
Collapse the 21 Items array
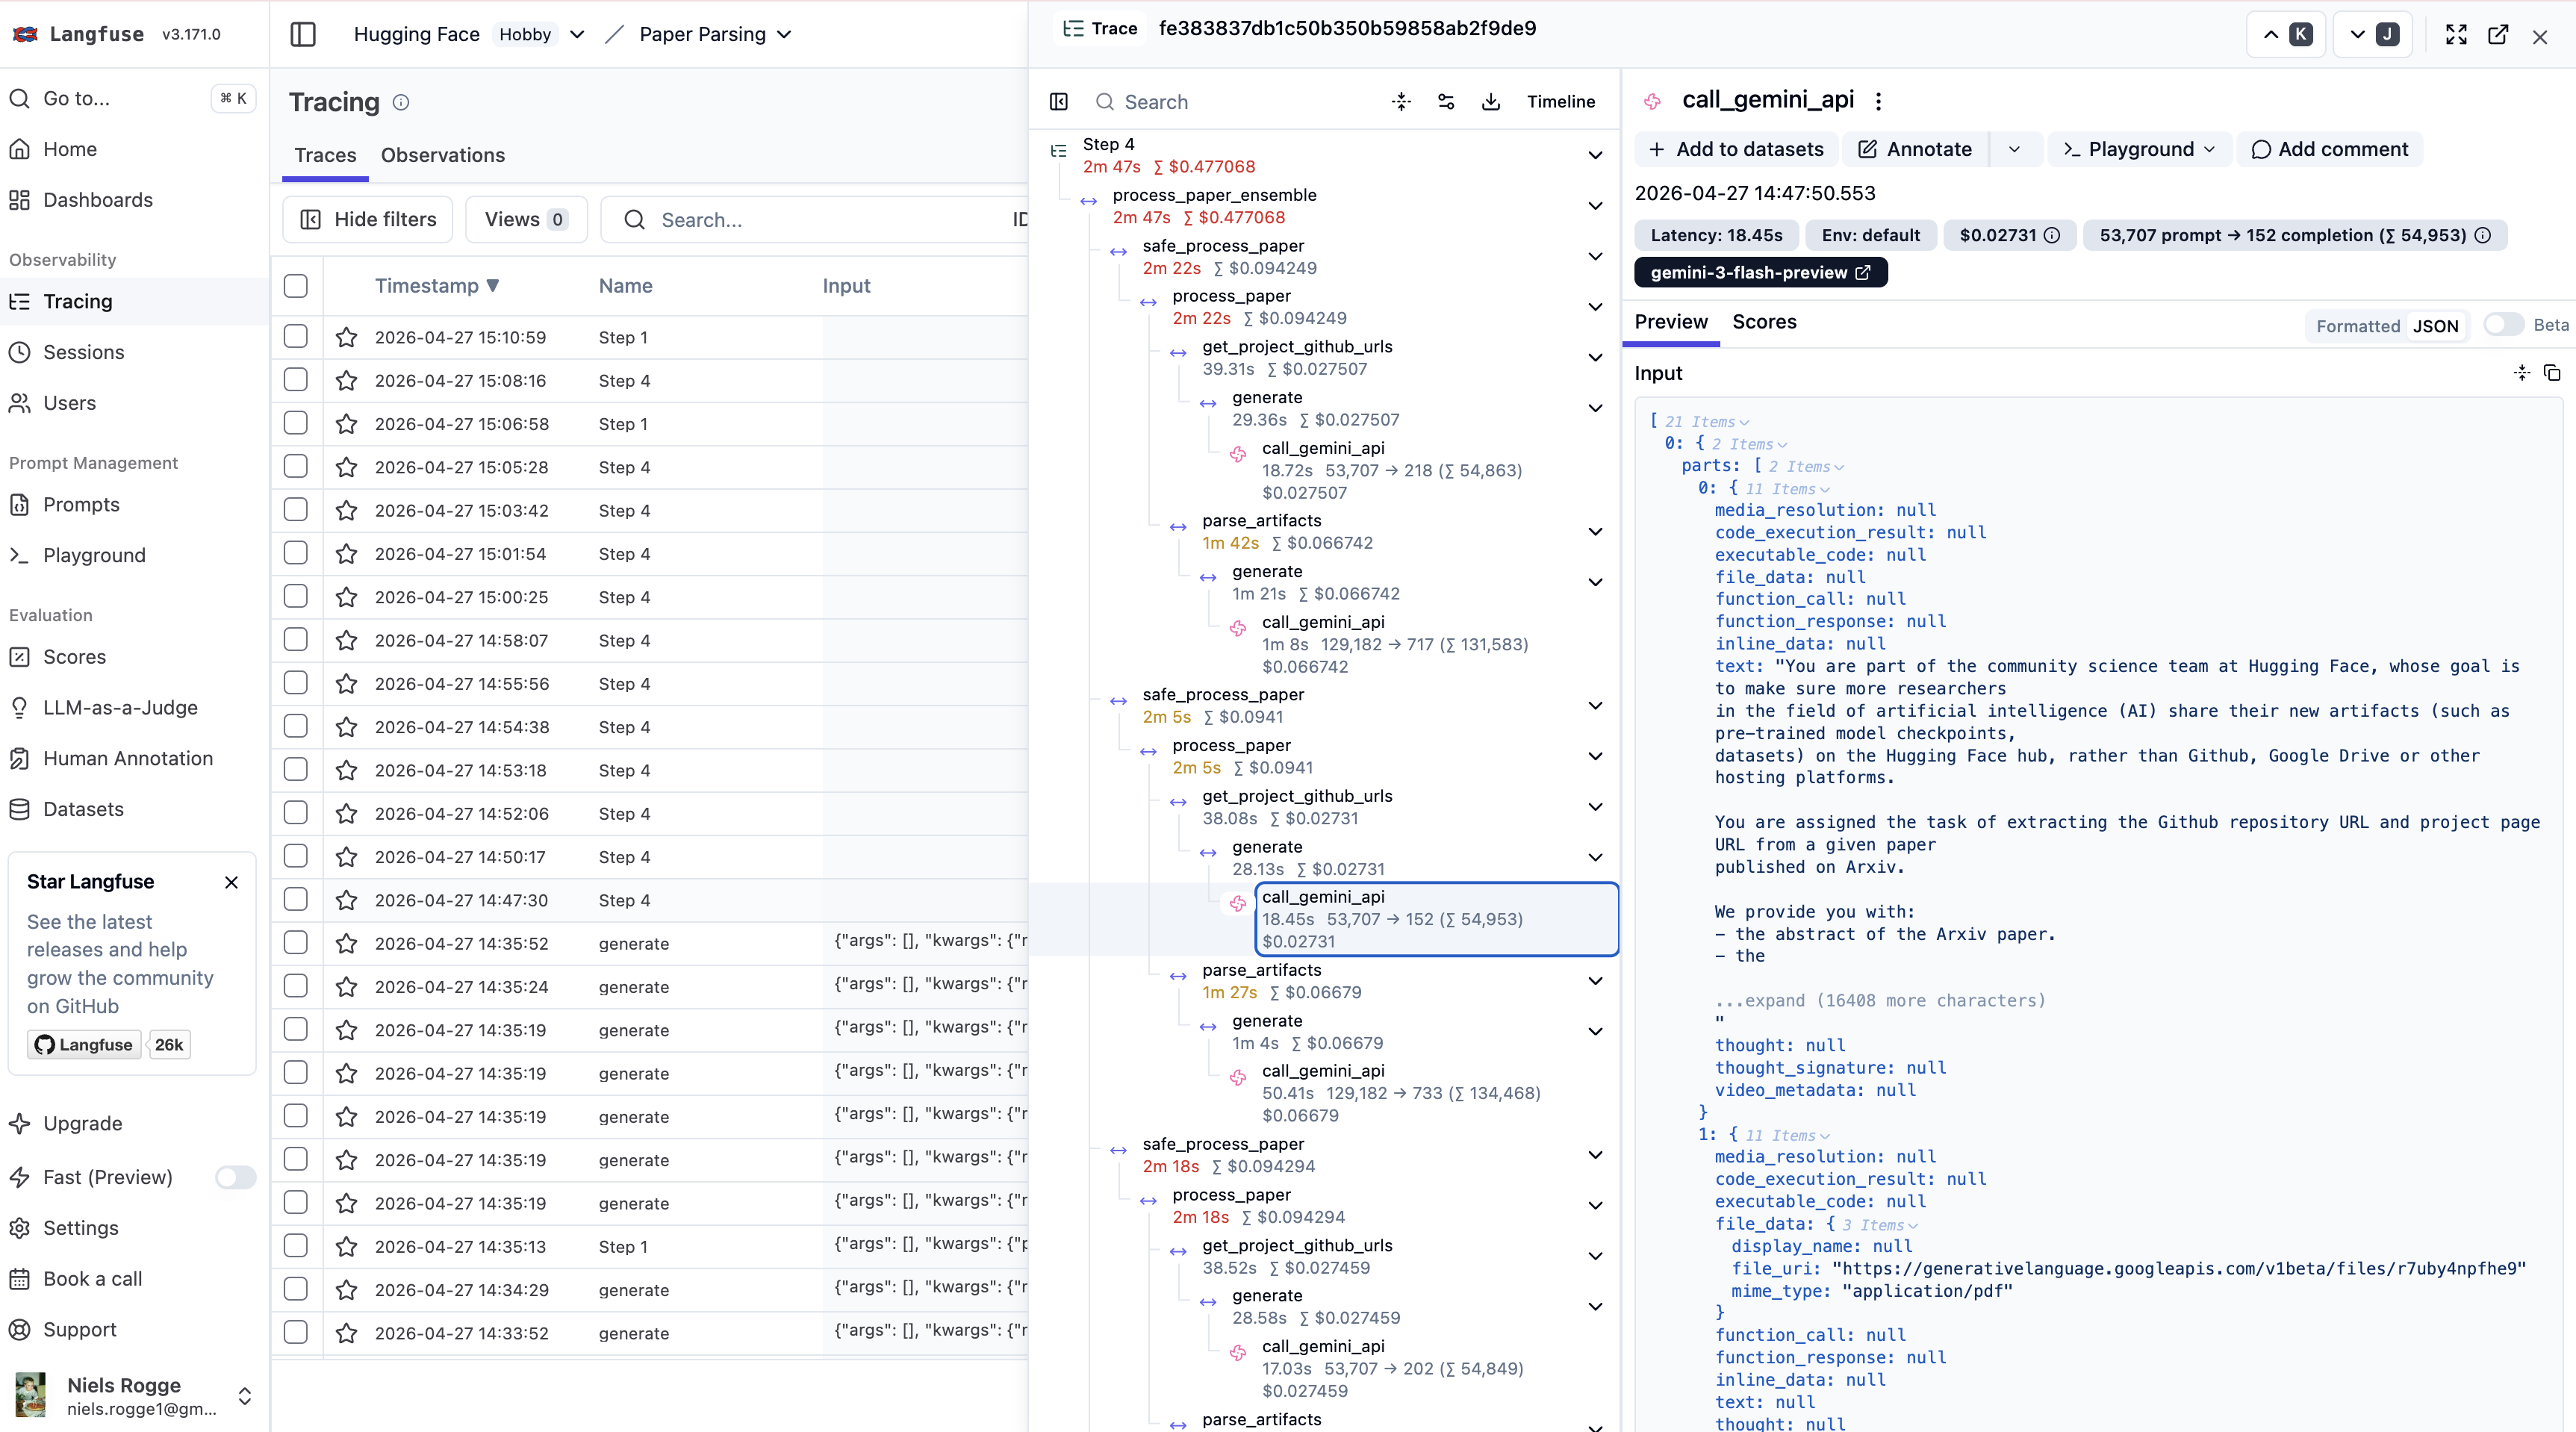coord(1706,422)
